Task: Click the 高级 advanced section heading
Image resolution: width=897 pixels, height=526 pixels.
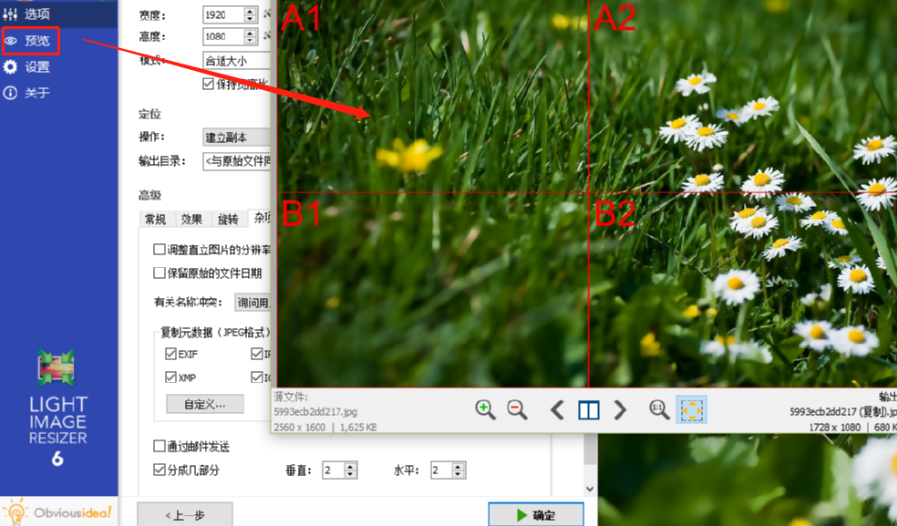Action: pos(150,195)
